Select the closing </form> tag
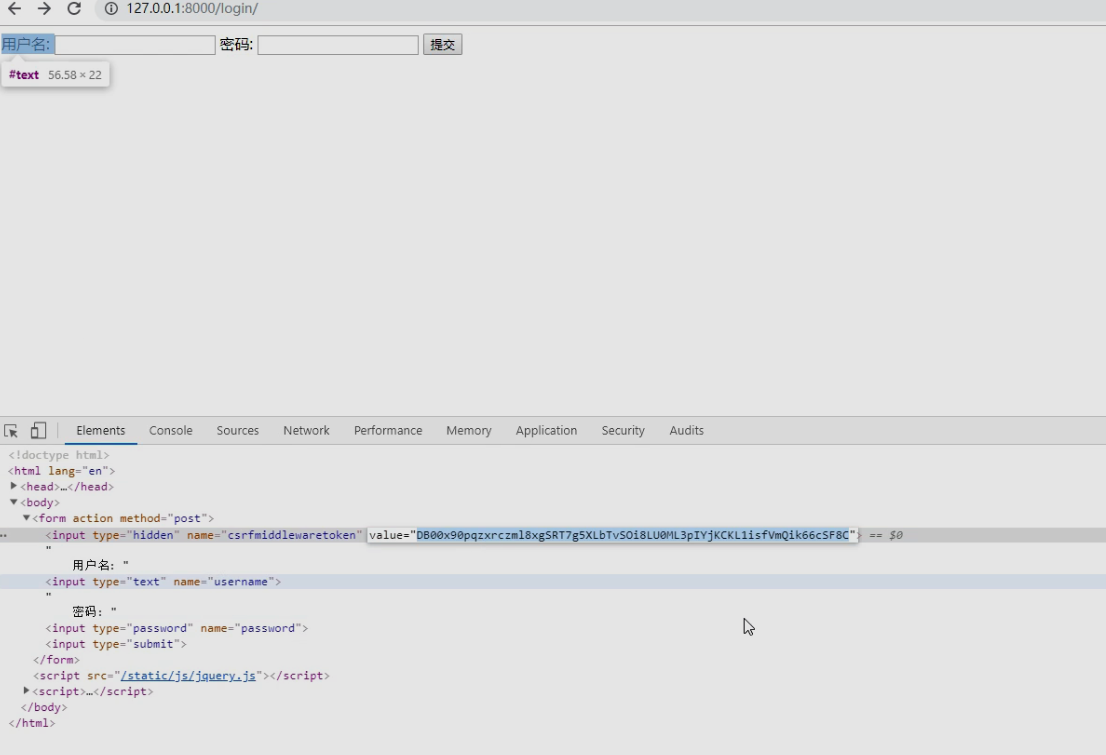 pos(56,660)
